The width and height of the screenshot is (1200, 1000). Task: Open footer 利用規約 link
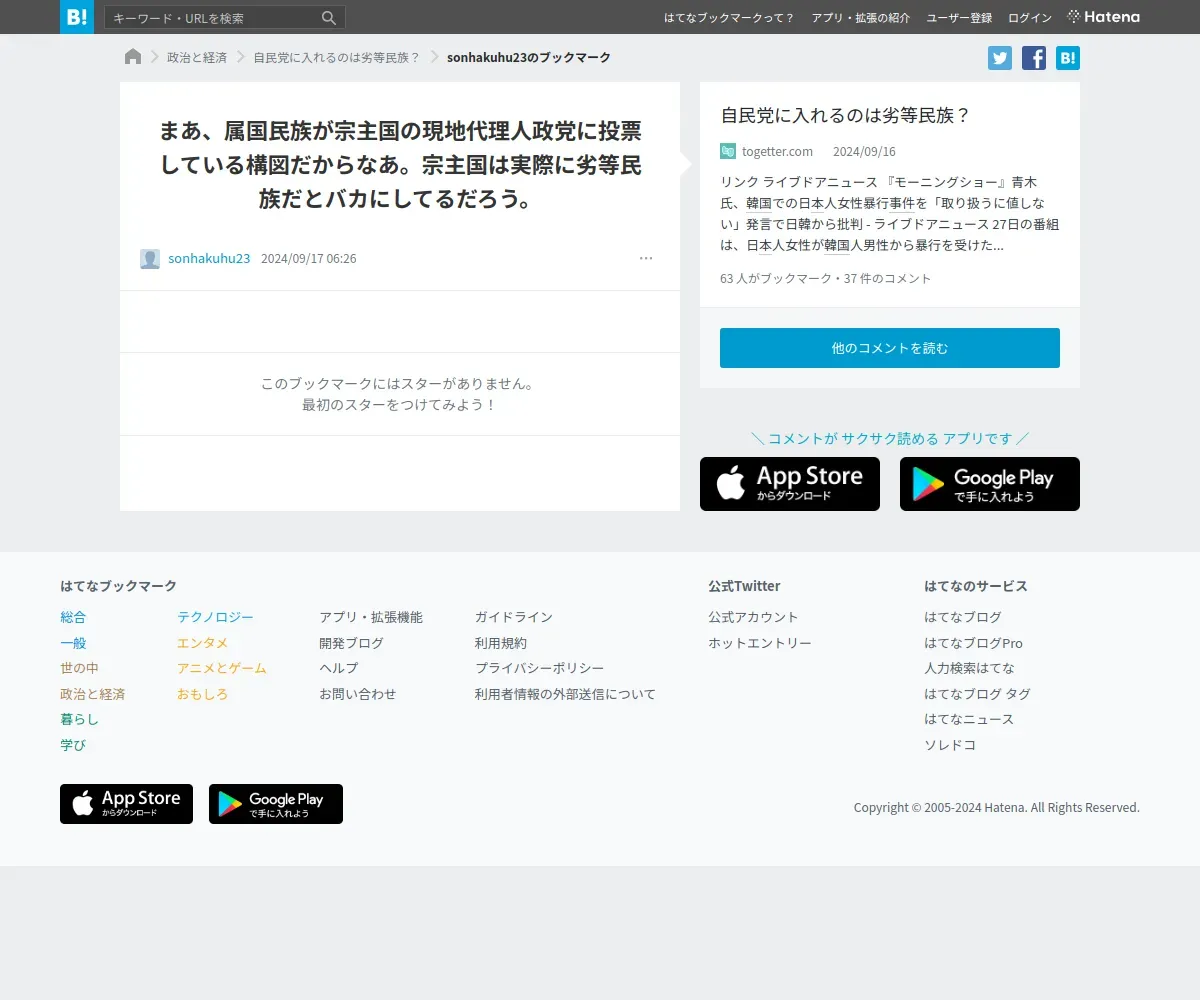tap(501, 643)
